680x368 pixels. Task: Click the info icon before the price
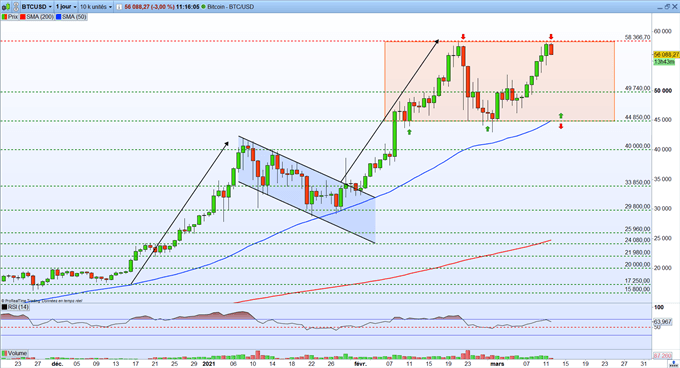[120, 7]
